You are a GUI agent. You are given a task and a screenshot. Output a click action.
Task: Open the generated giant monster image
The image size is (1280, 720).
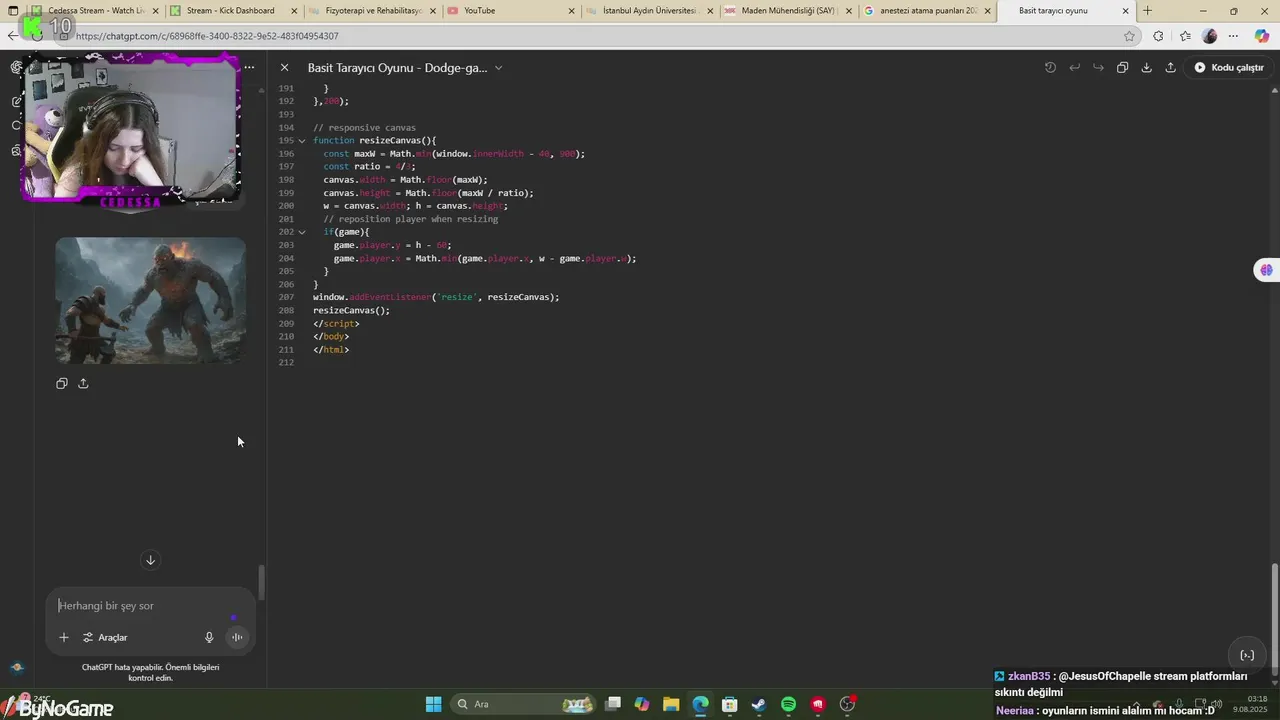[x=150, y=300]
